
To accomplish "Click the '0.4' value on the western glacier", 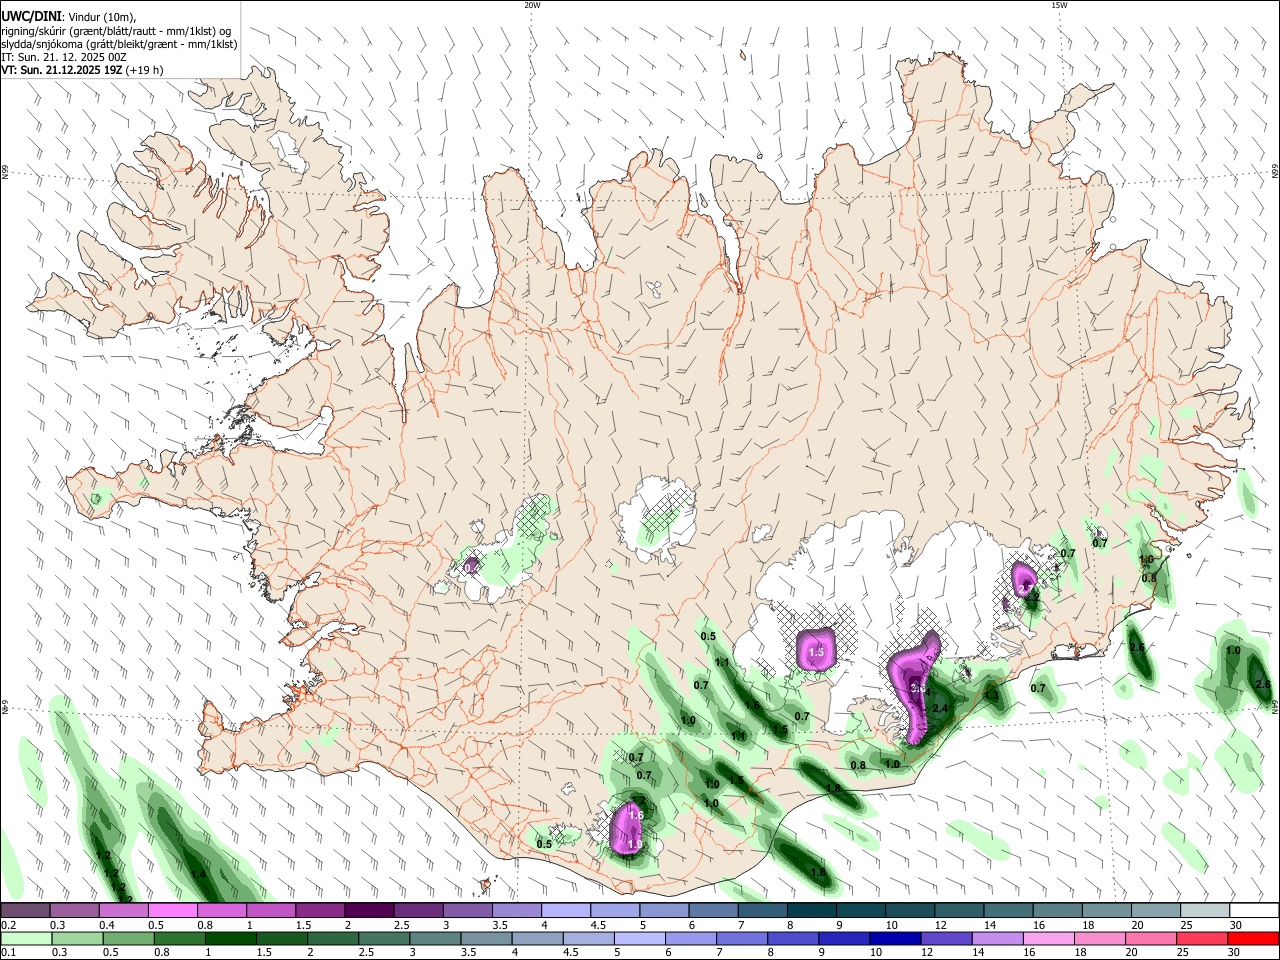I will click(472, 568).
